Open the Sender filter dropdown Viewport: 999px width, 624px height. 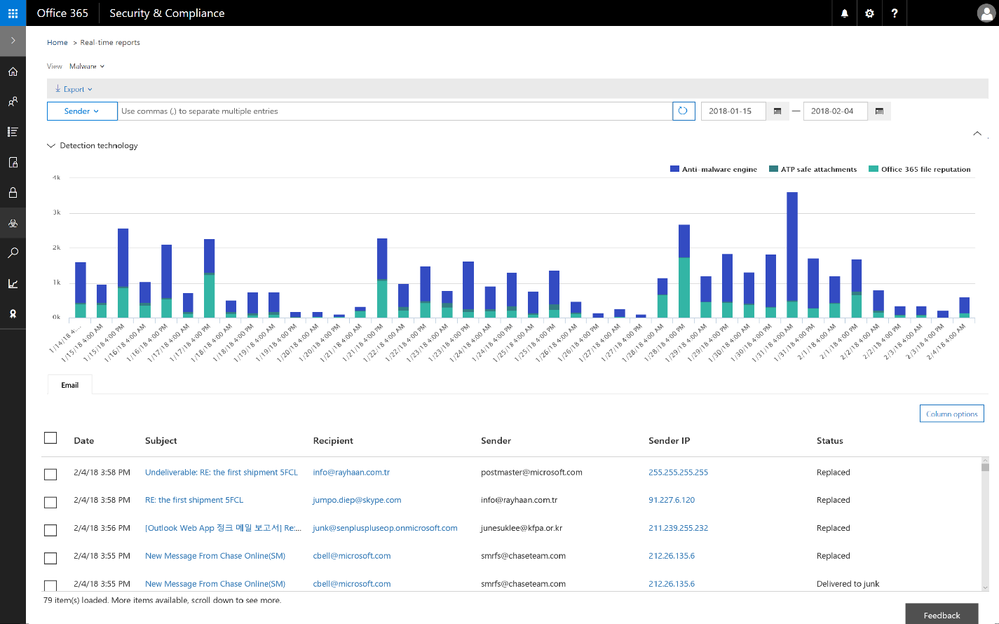81,111
